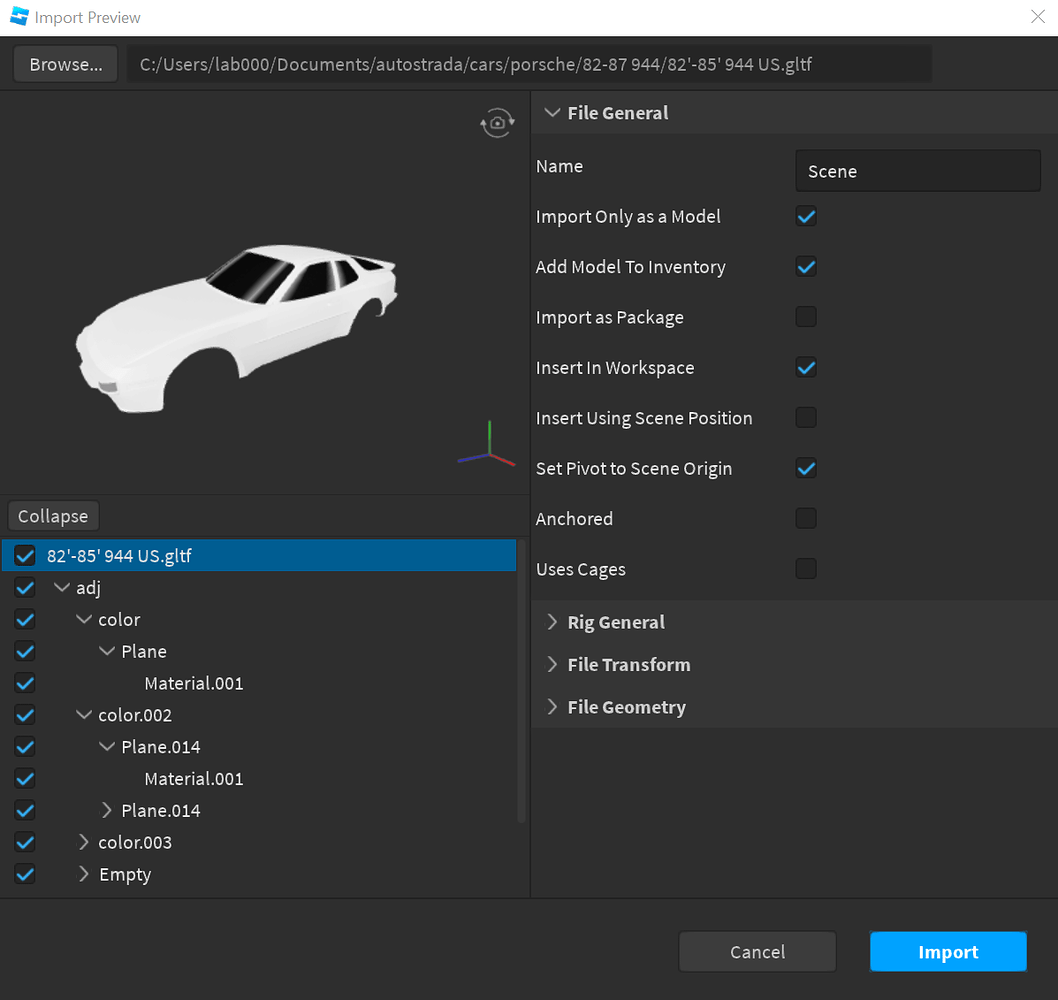1058x1000 pixels.
Task: Click the Browse... button
Action: [64, 63]
